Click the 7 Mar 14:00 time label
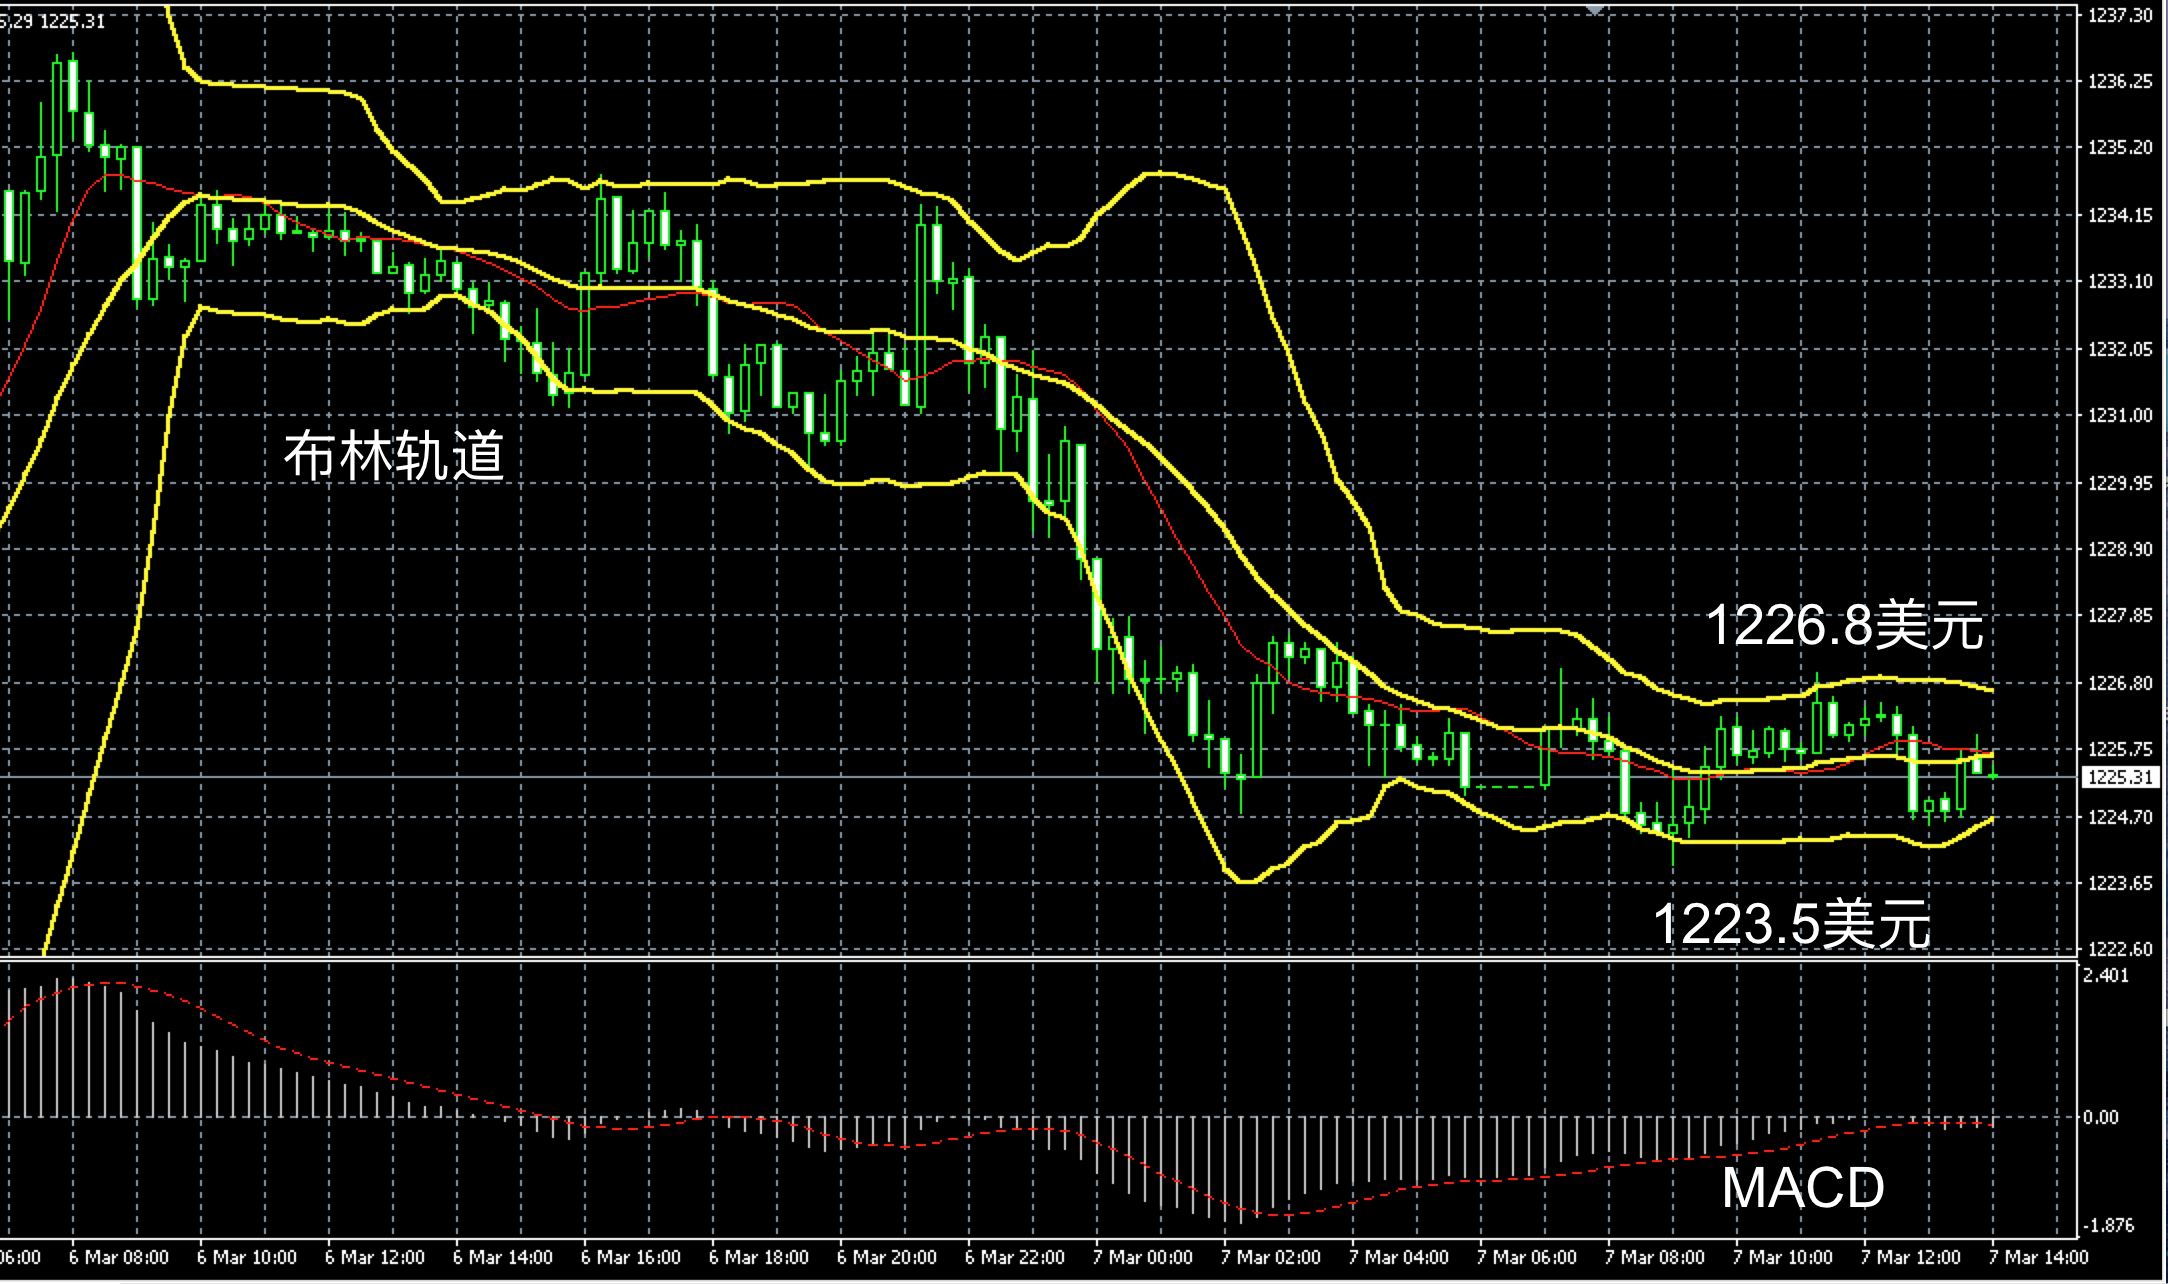The width and height of the screenshot is (2168, 1284). pos(2038,1257)
